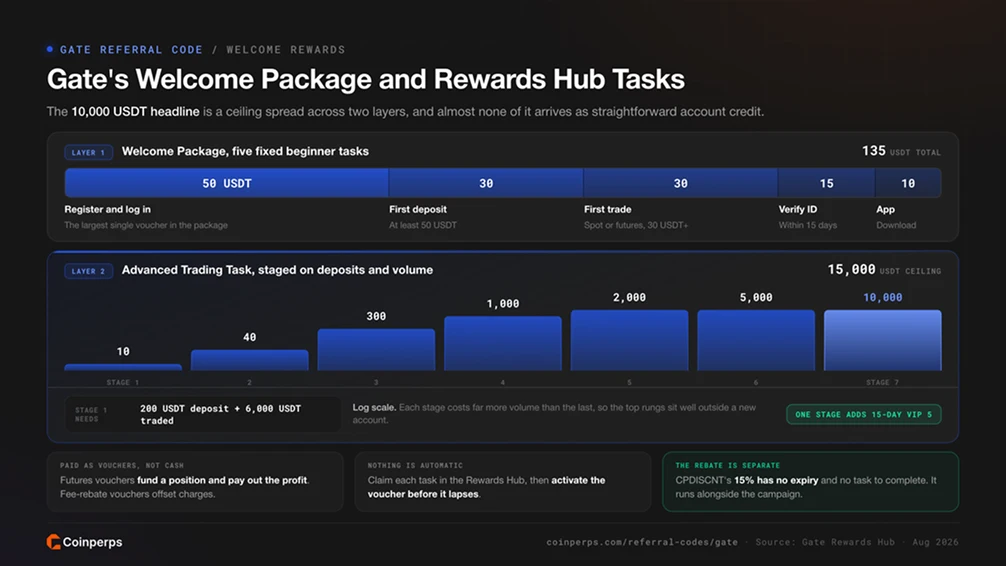The image size is (1006, 566).
Task: Click 'Spot or futures, 30 USDT+' text
Action: 636,225
